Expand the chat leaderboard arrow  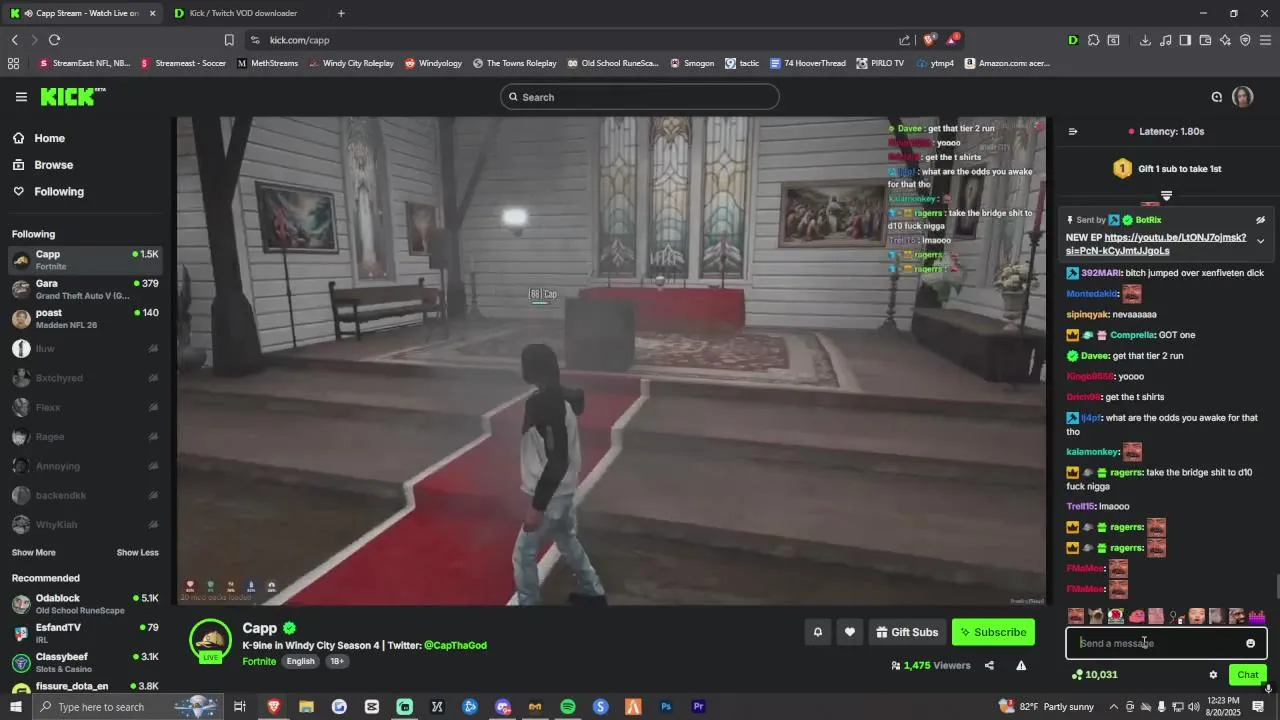pos(1166,196)
